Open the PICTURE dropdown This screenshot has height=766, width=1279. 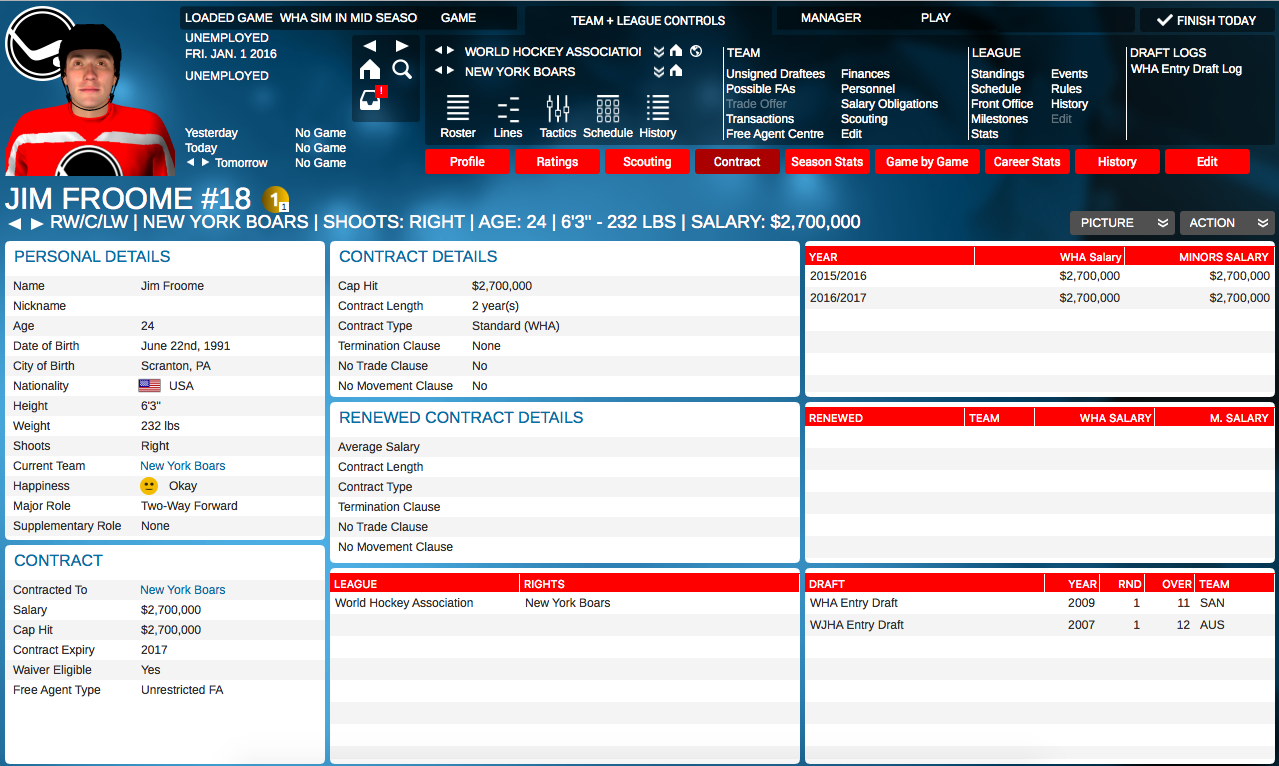(1121, 223)
